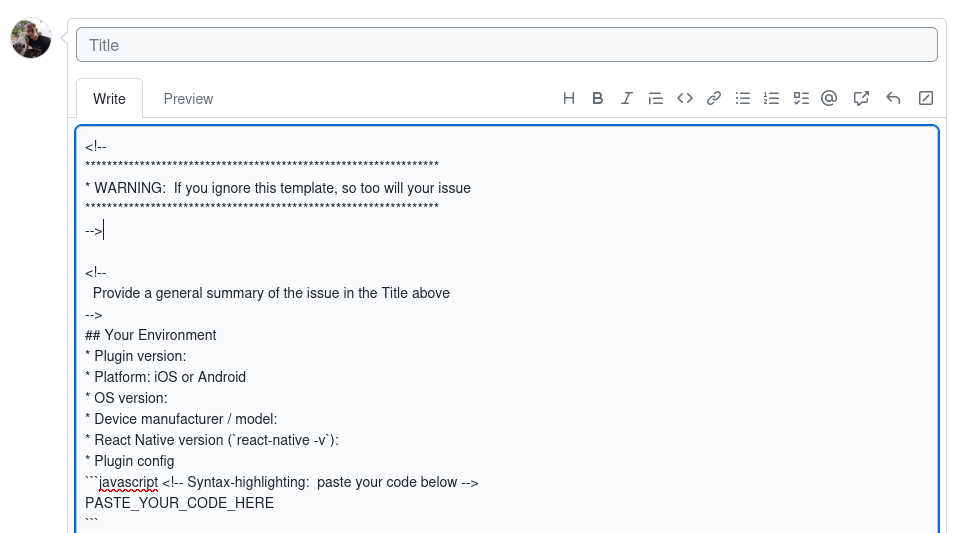The height and width of the screenshot is (533, 959).
Task: Click the 'Provide a general summary' comment line
Action: [271, 293]
